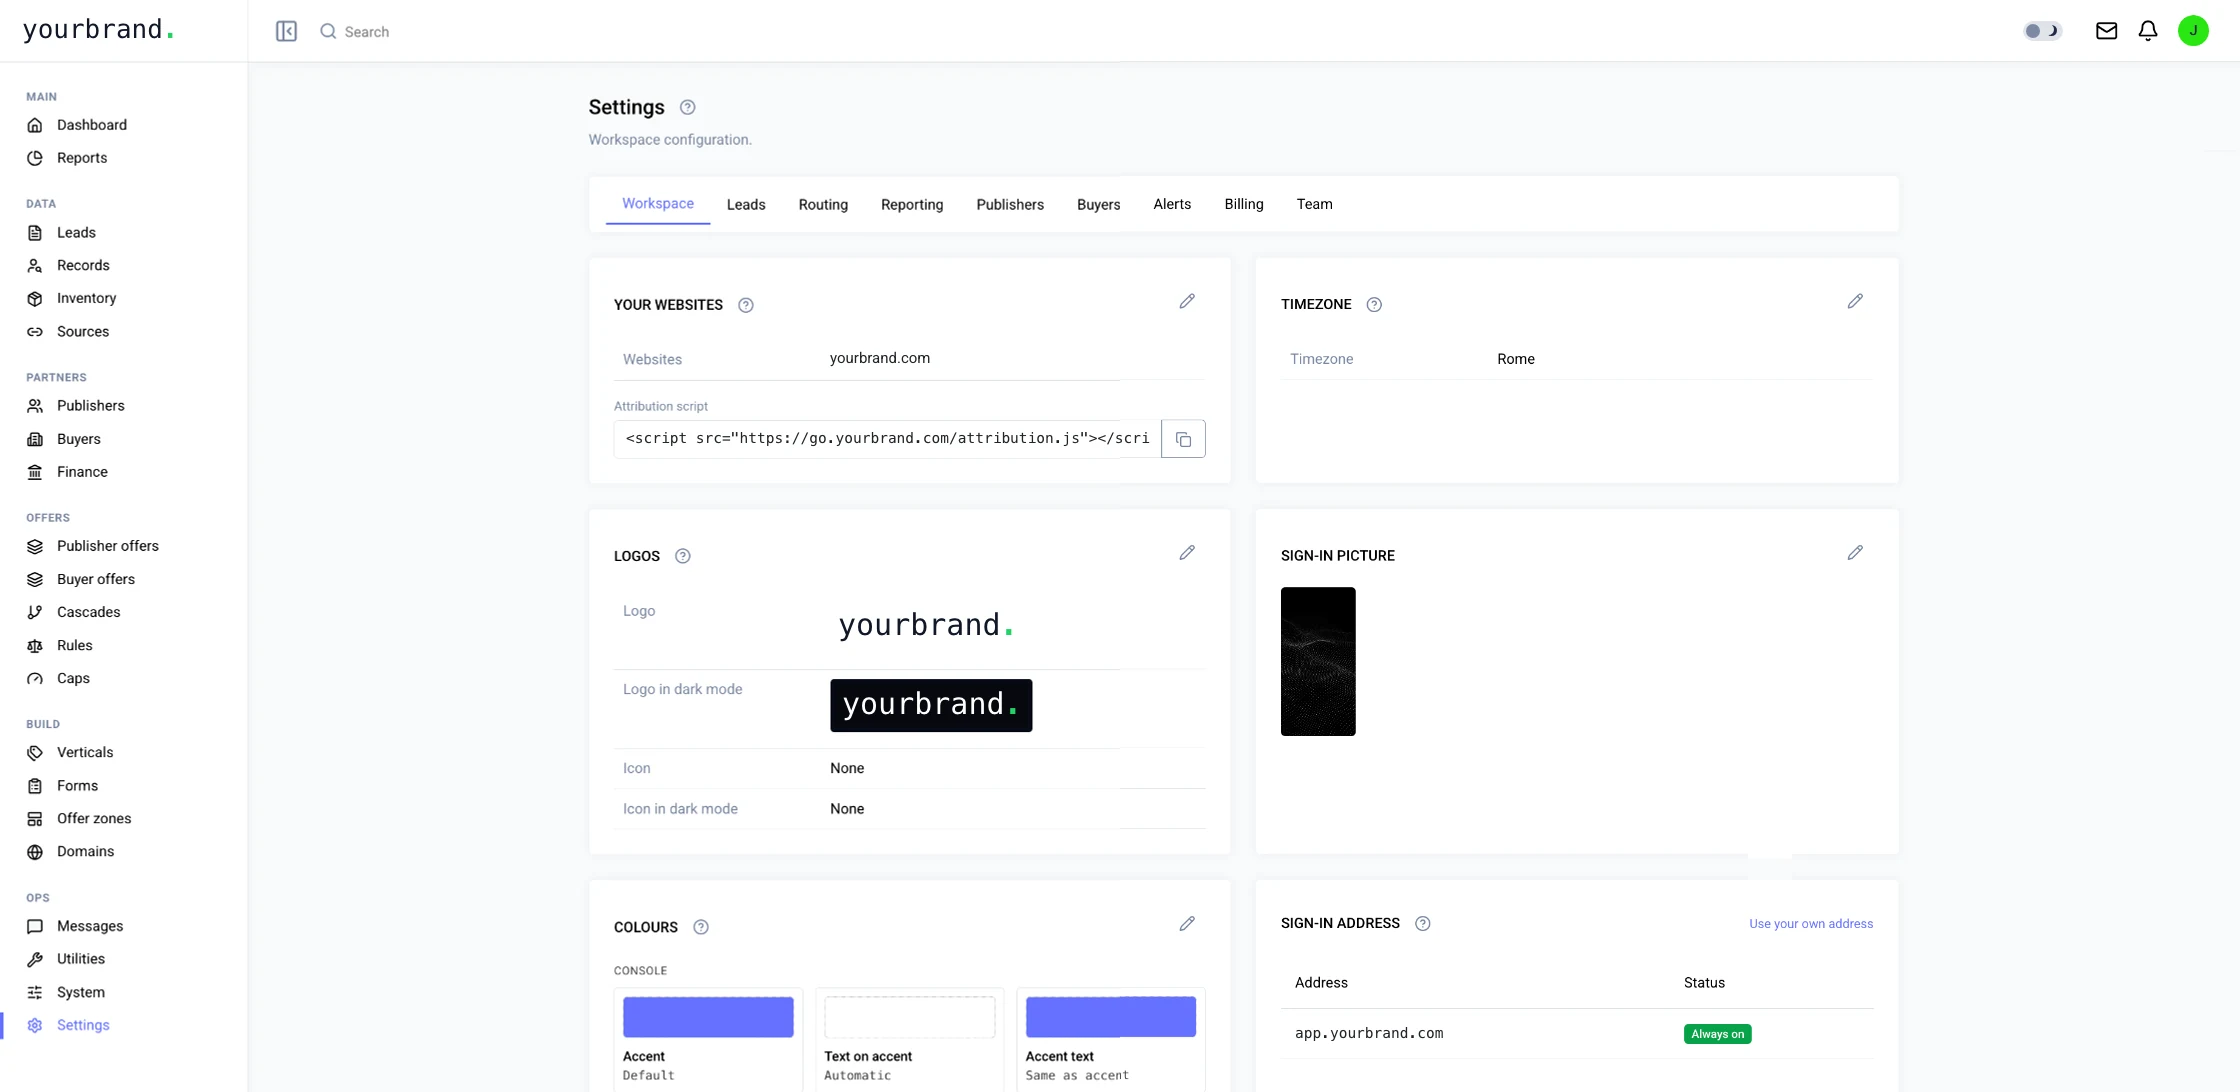
Task: Toggle the dark mode switch
Action: click(x=2042, y=31)
